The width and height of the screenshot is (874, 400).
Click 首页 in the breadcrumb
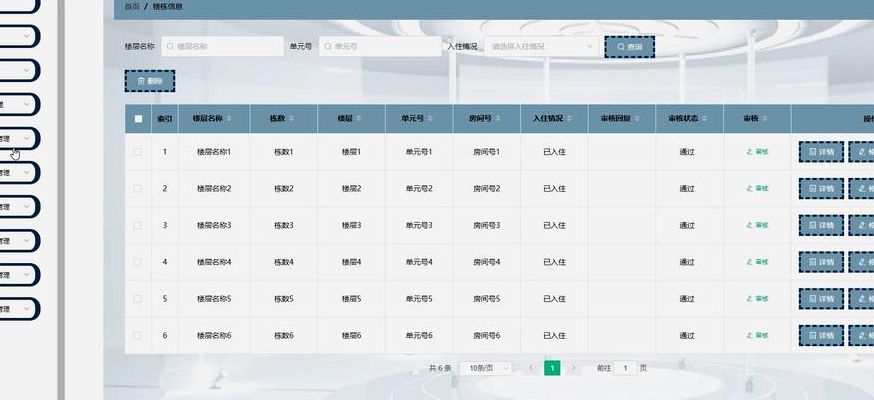(132, 7)
